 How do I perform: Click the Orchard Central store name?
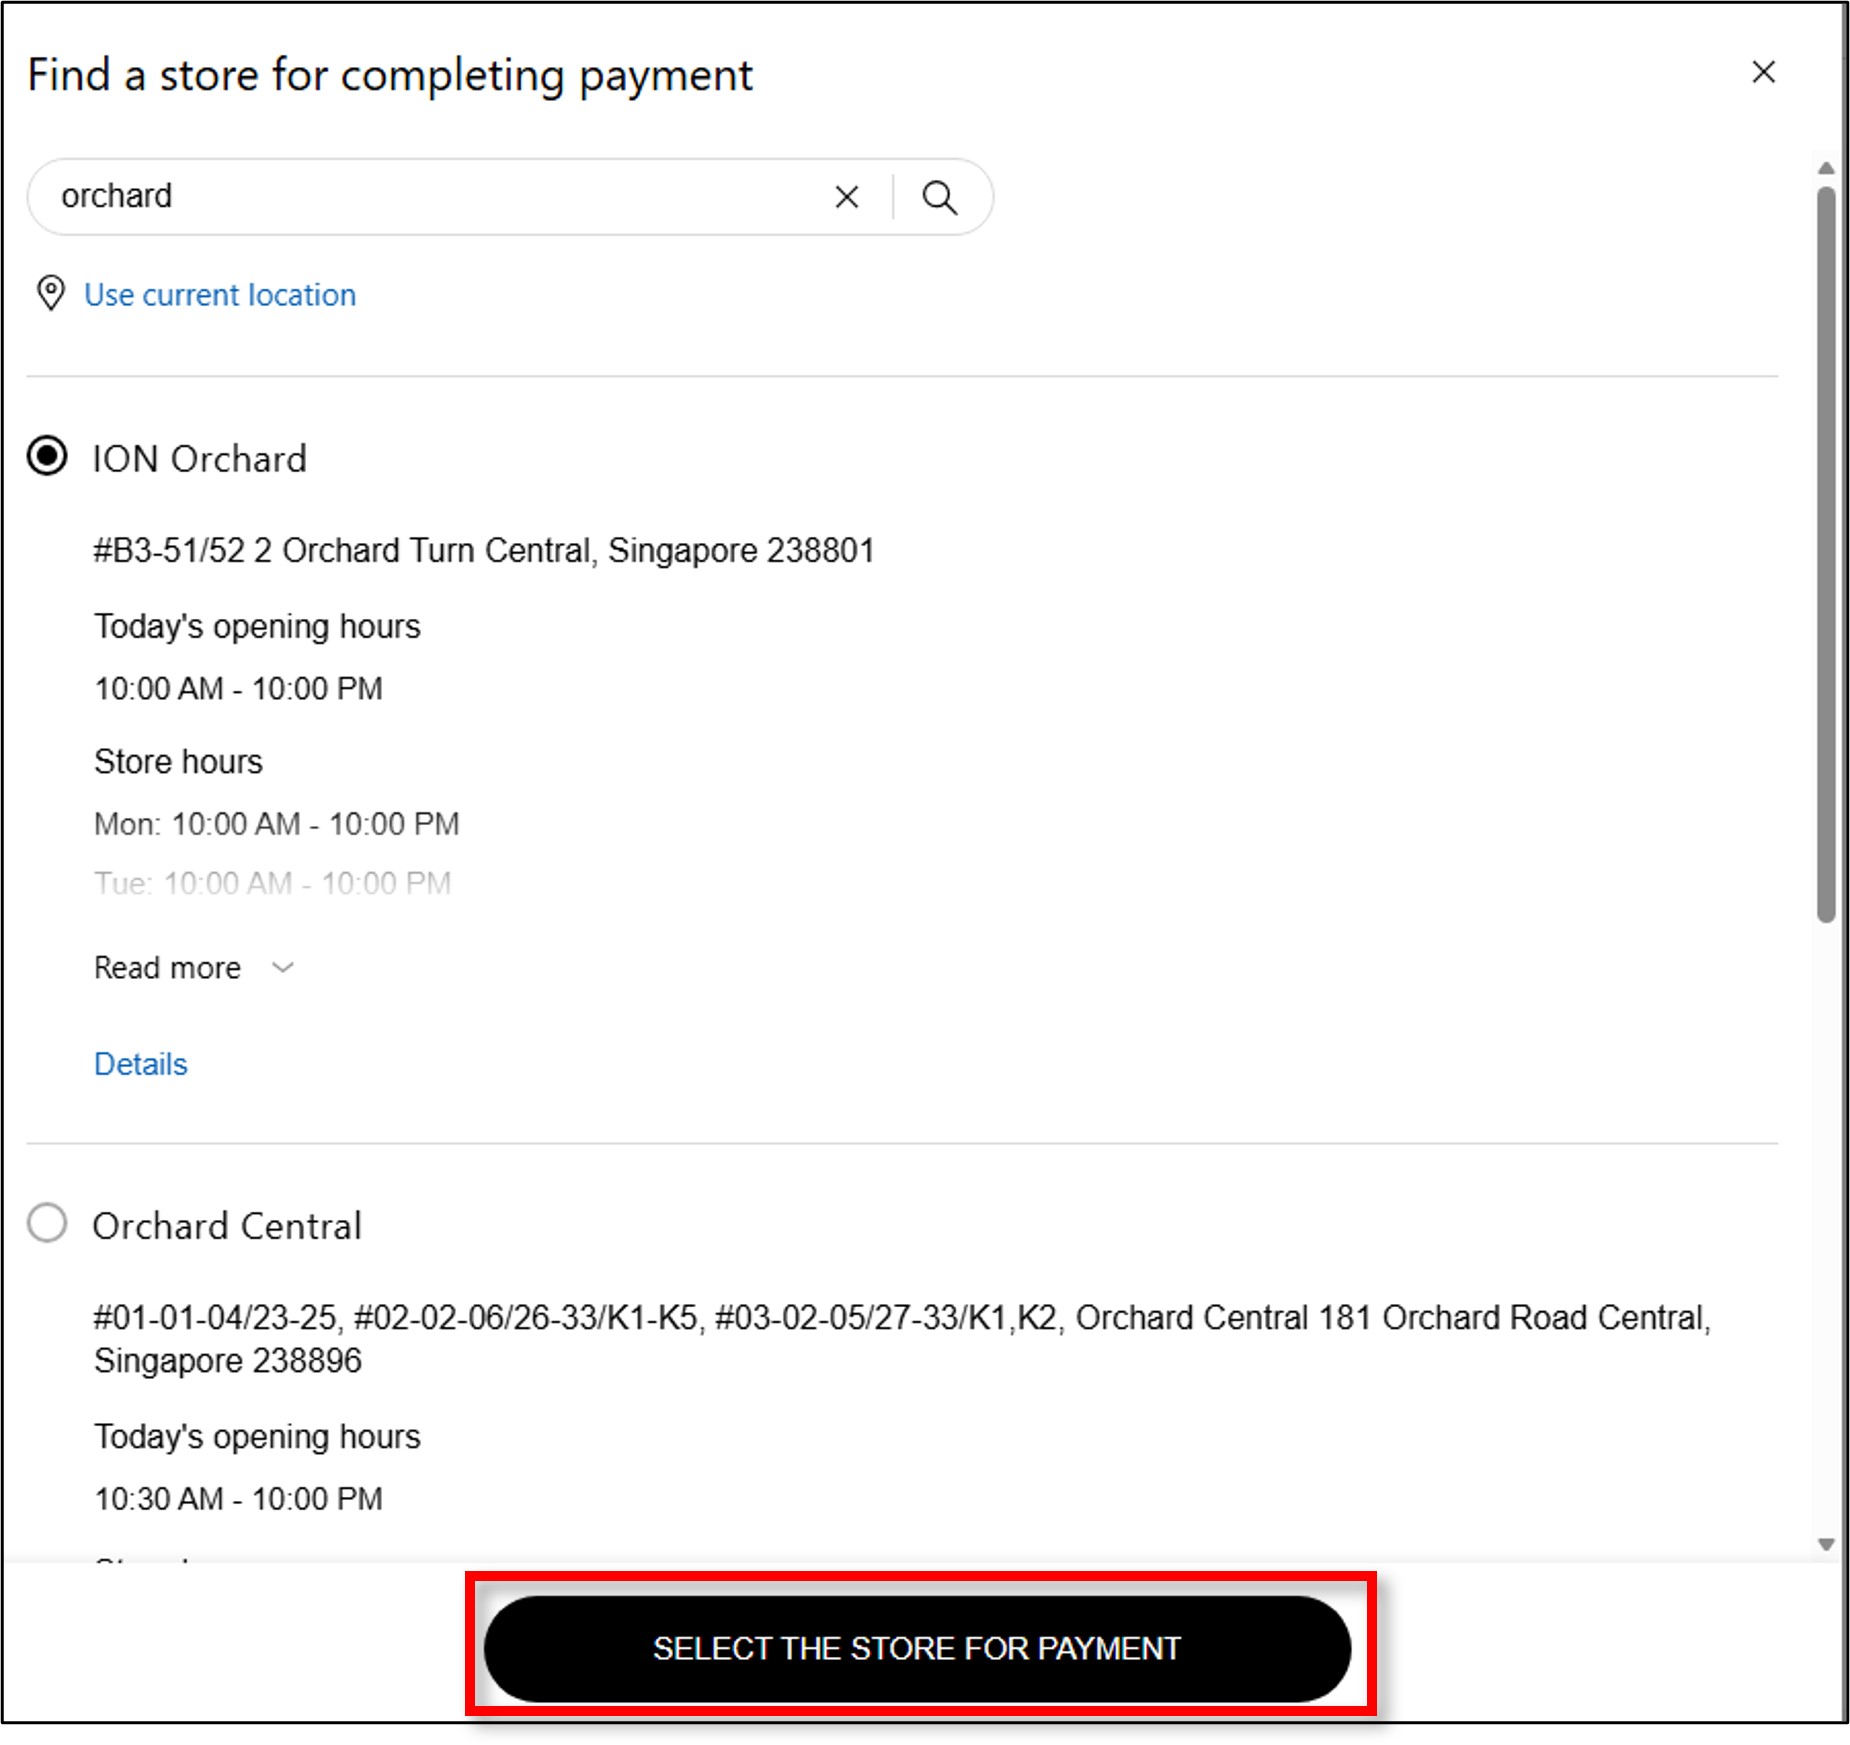(227, 1226)
